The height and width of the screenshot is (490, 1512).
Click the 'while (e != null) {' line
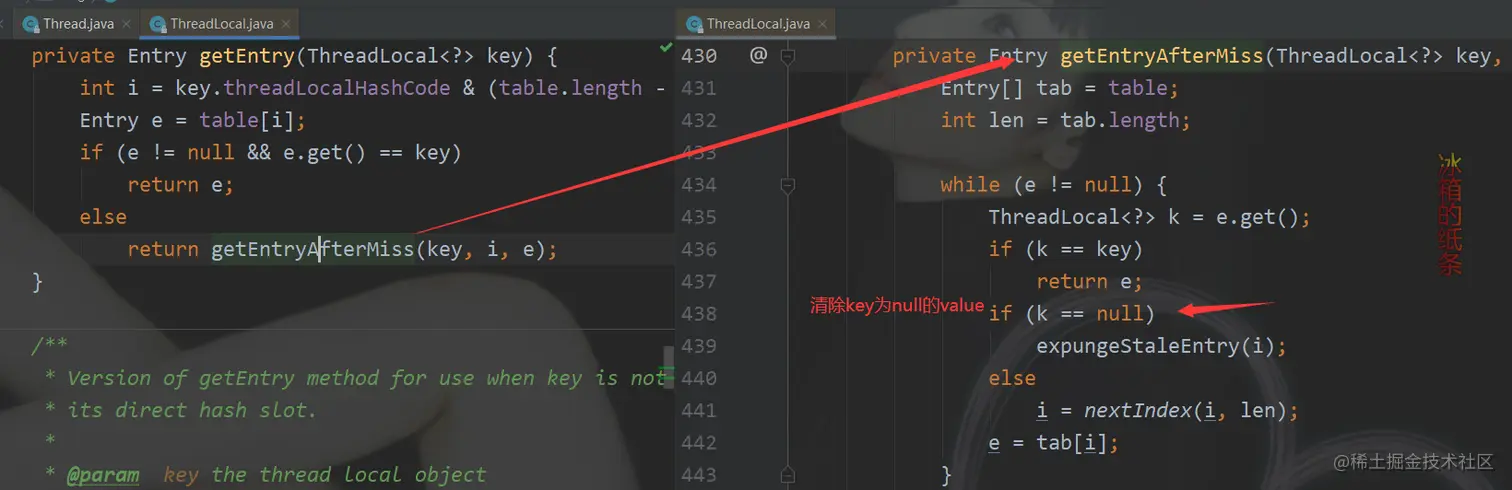pos(1054,185)
